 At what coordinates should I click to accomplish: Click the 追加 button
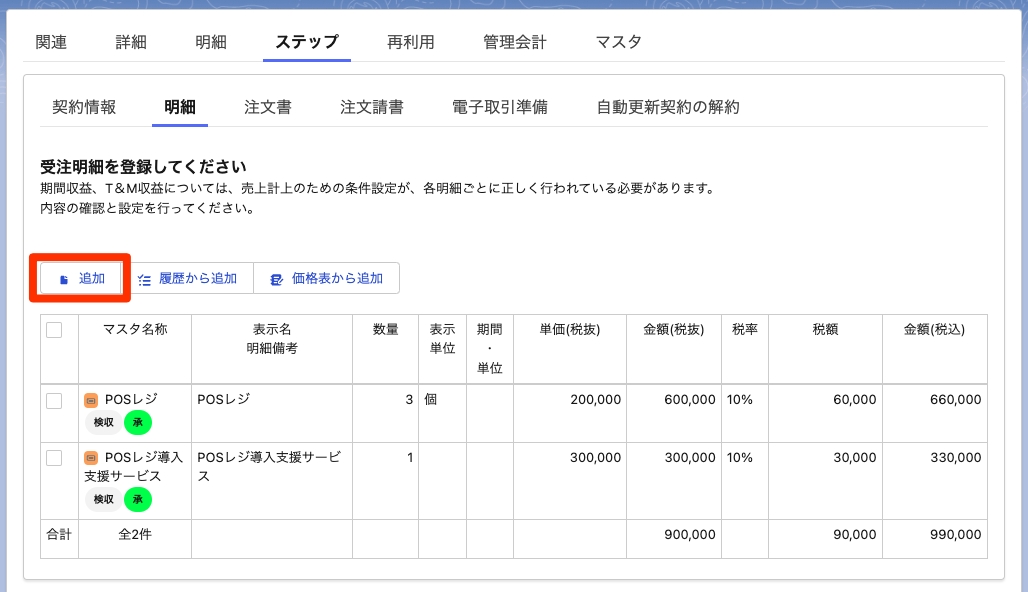pos(81,279)
